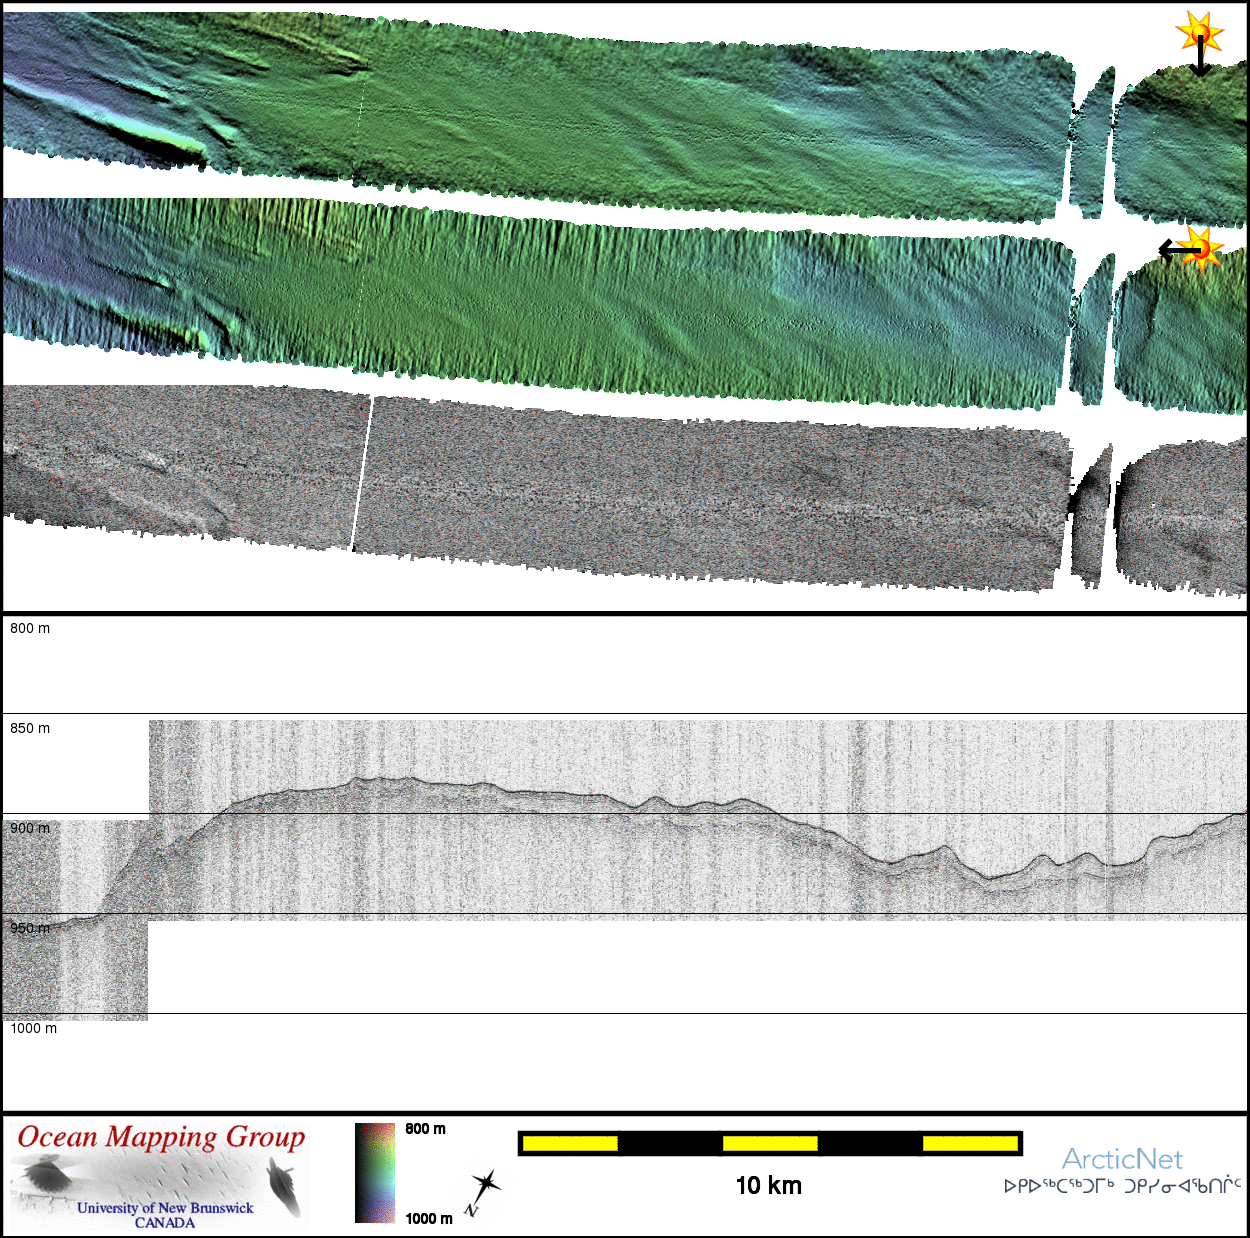Click the sun icon with the downward arrow
The image size is (1250, 1238).
point(1200,38)
